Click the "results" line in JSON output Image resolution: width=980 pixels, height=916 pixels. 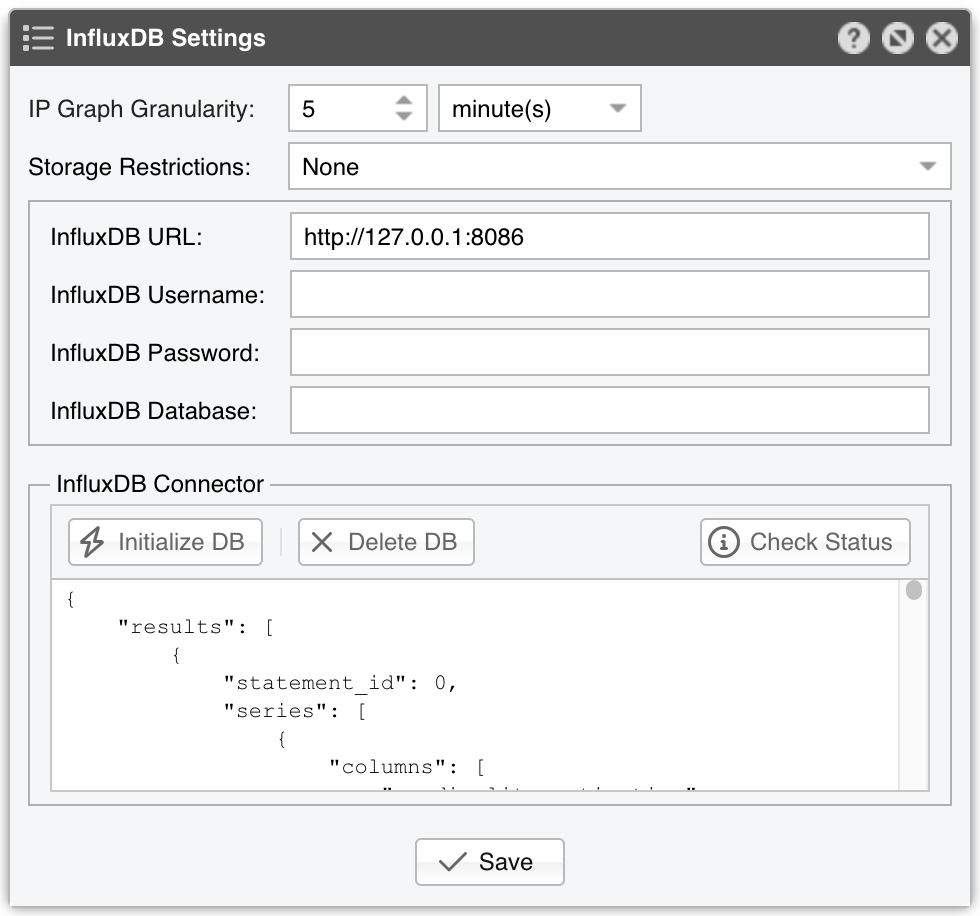tap(196, 627)
